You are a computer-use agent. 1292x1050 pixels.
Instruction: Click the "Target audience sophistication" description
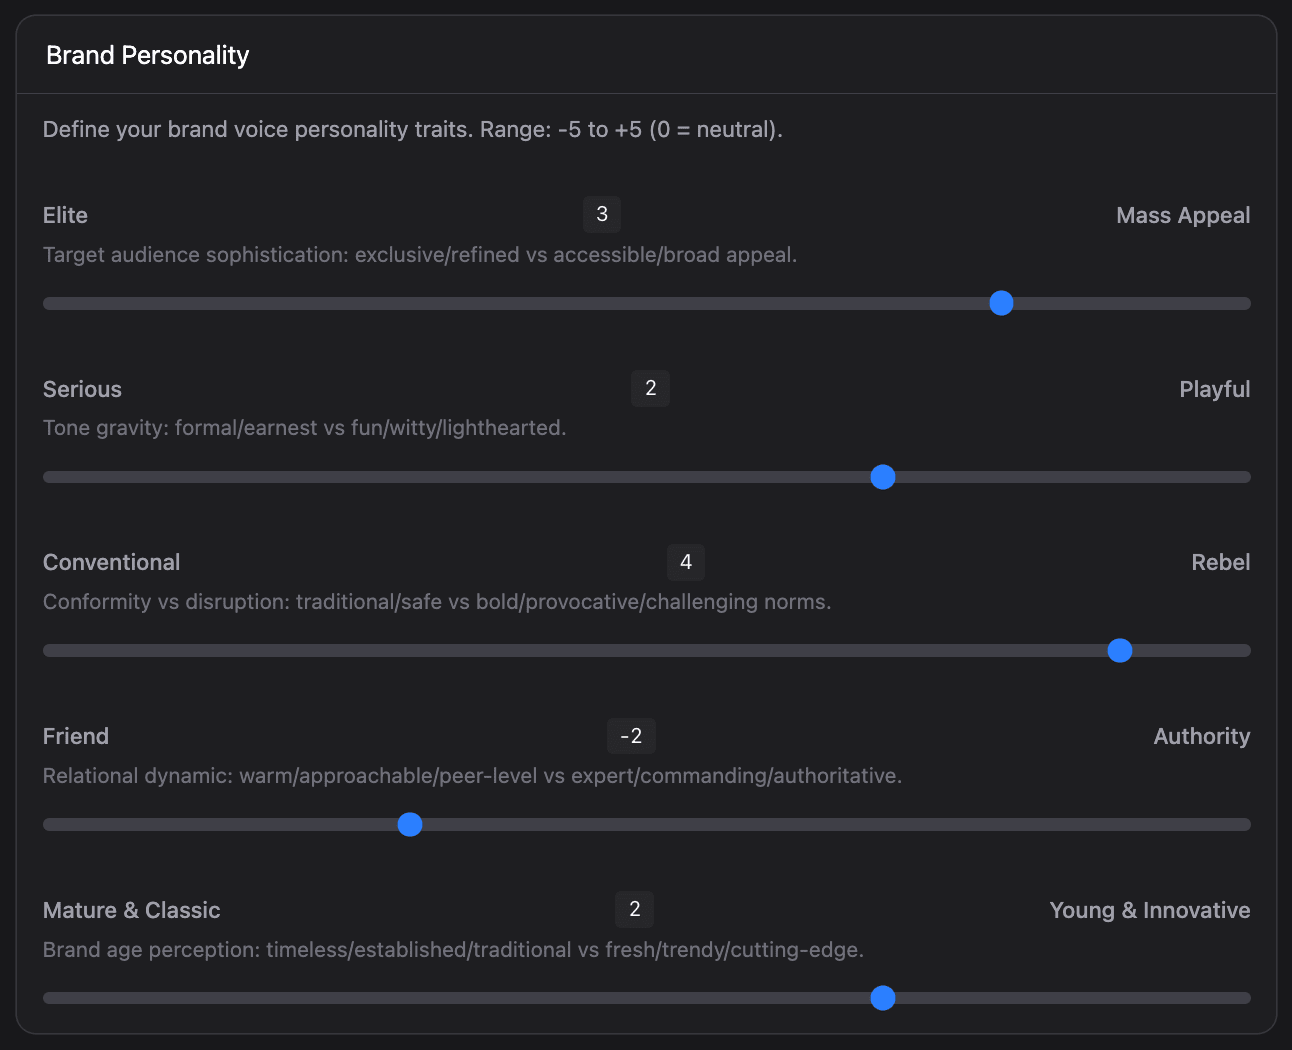(x=420, y=255)
